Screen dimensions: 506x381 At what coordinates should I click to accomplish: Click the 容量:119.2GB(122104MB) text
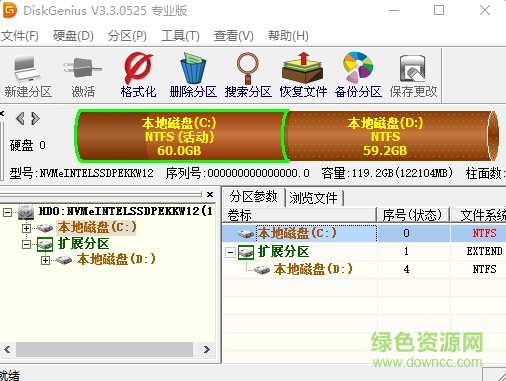387,173
